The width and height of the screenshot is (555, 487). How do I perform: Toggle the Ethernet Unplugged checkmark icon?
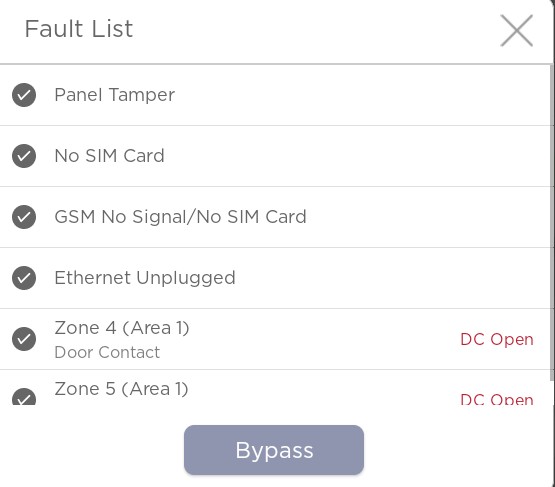[24, 278]
